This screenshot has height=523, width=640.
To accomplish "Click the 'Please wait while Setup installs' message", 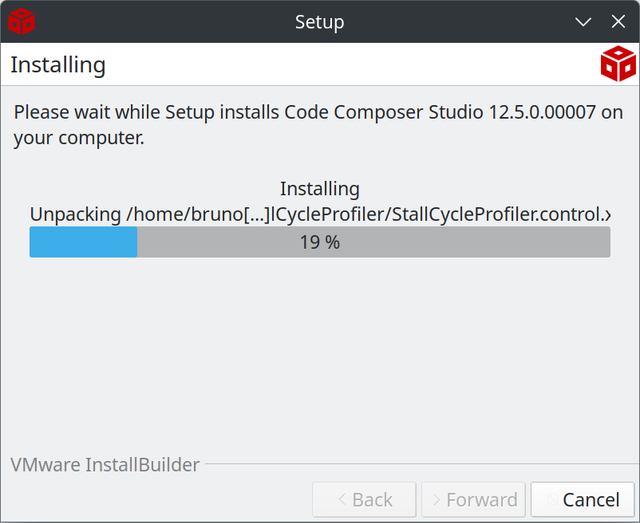I will click(318, 125).
